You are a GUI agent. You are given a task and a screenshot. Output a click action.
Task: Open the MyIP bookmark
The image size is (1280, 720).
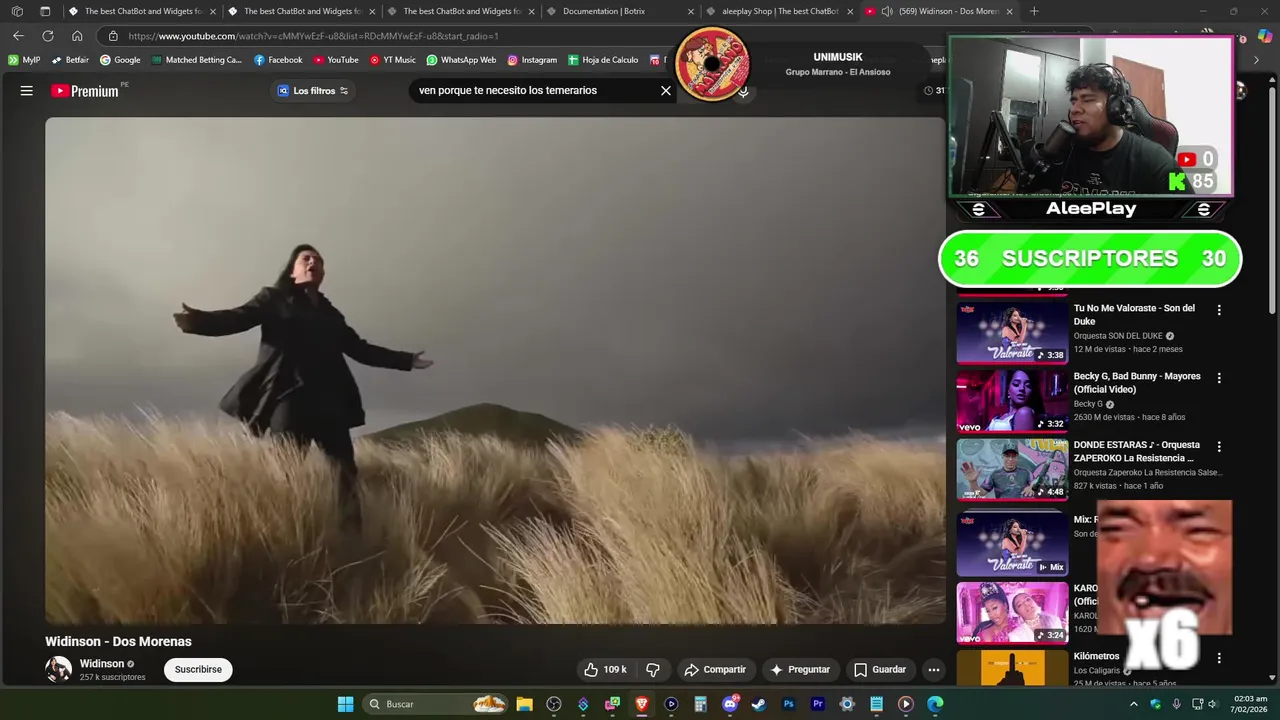pos(24,60)
